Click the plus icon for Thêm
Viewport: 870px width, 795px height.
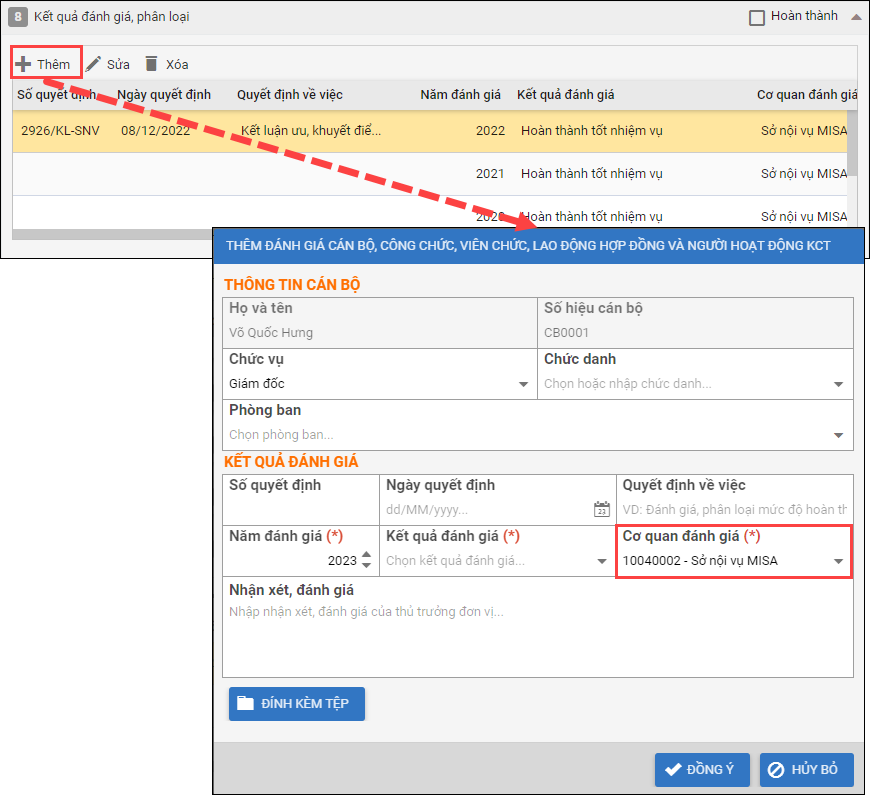click(23, 64)
